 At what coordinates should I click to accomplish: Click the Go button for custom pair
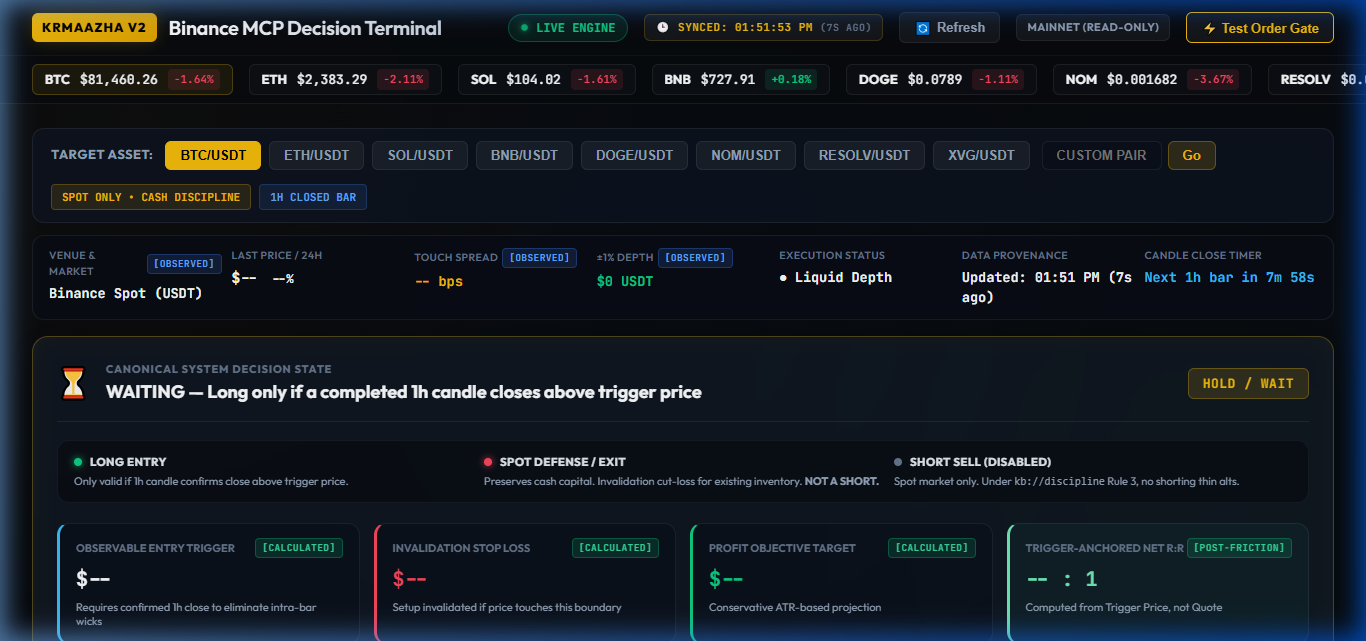pyautogui.click(x=1192, y=155)
